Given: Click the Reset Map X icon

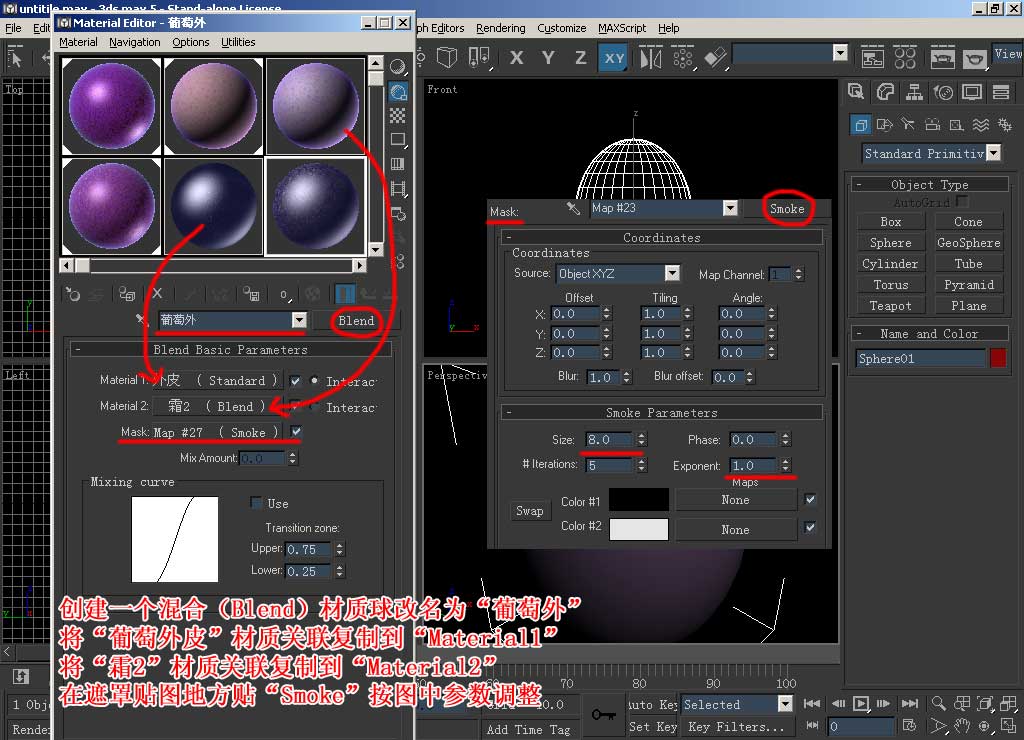Looking at the screenshot, I should coord(157,295).
